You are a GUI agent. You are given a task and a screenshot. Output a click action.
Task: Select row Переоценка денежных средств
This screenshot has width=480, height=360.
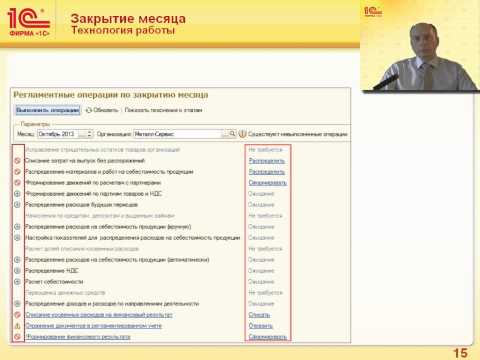(65, 293)
